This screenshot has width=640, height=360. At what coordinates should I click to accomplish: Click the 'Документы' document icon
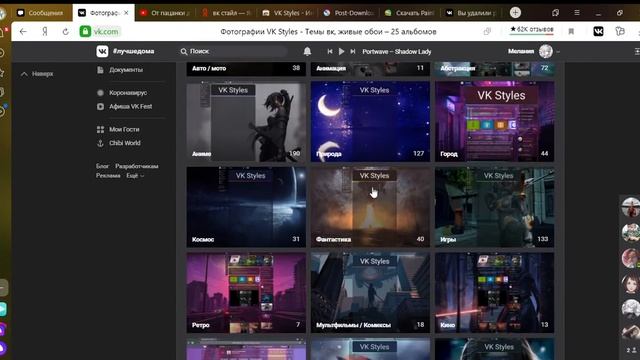tap(100, 70)
